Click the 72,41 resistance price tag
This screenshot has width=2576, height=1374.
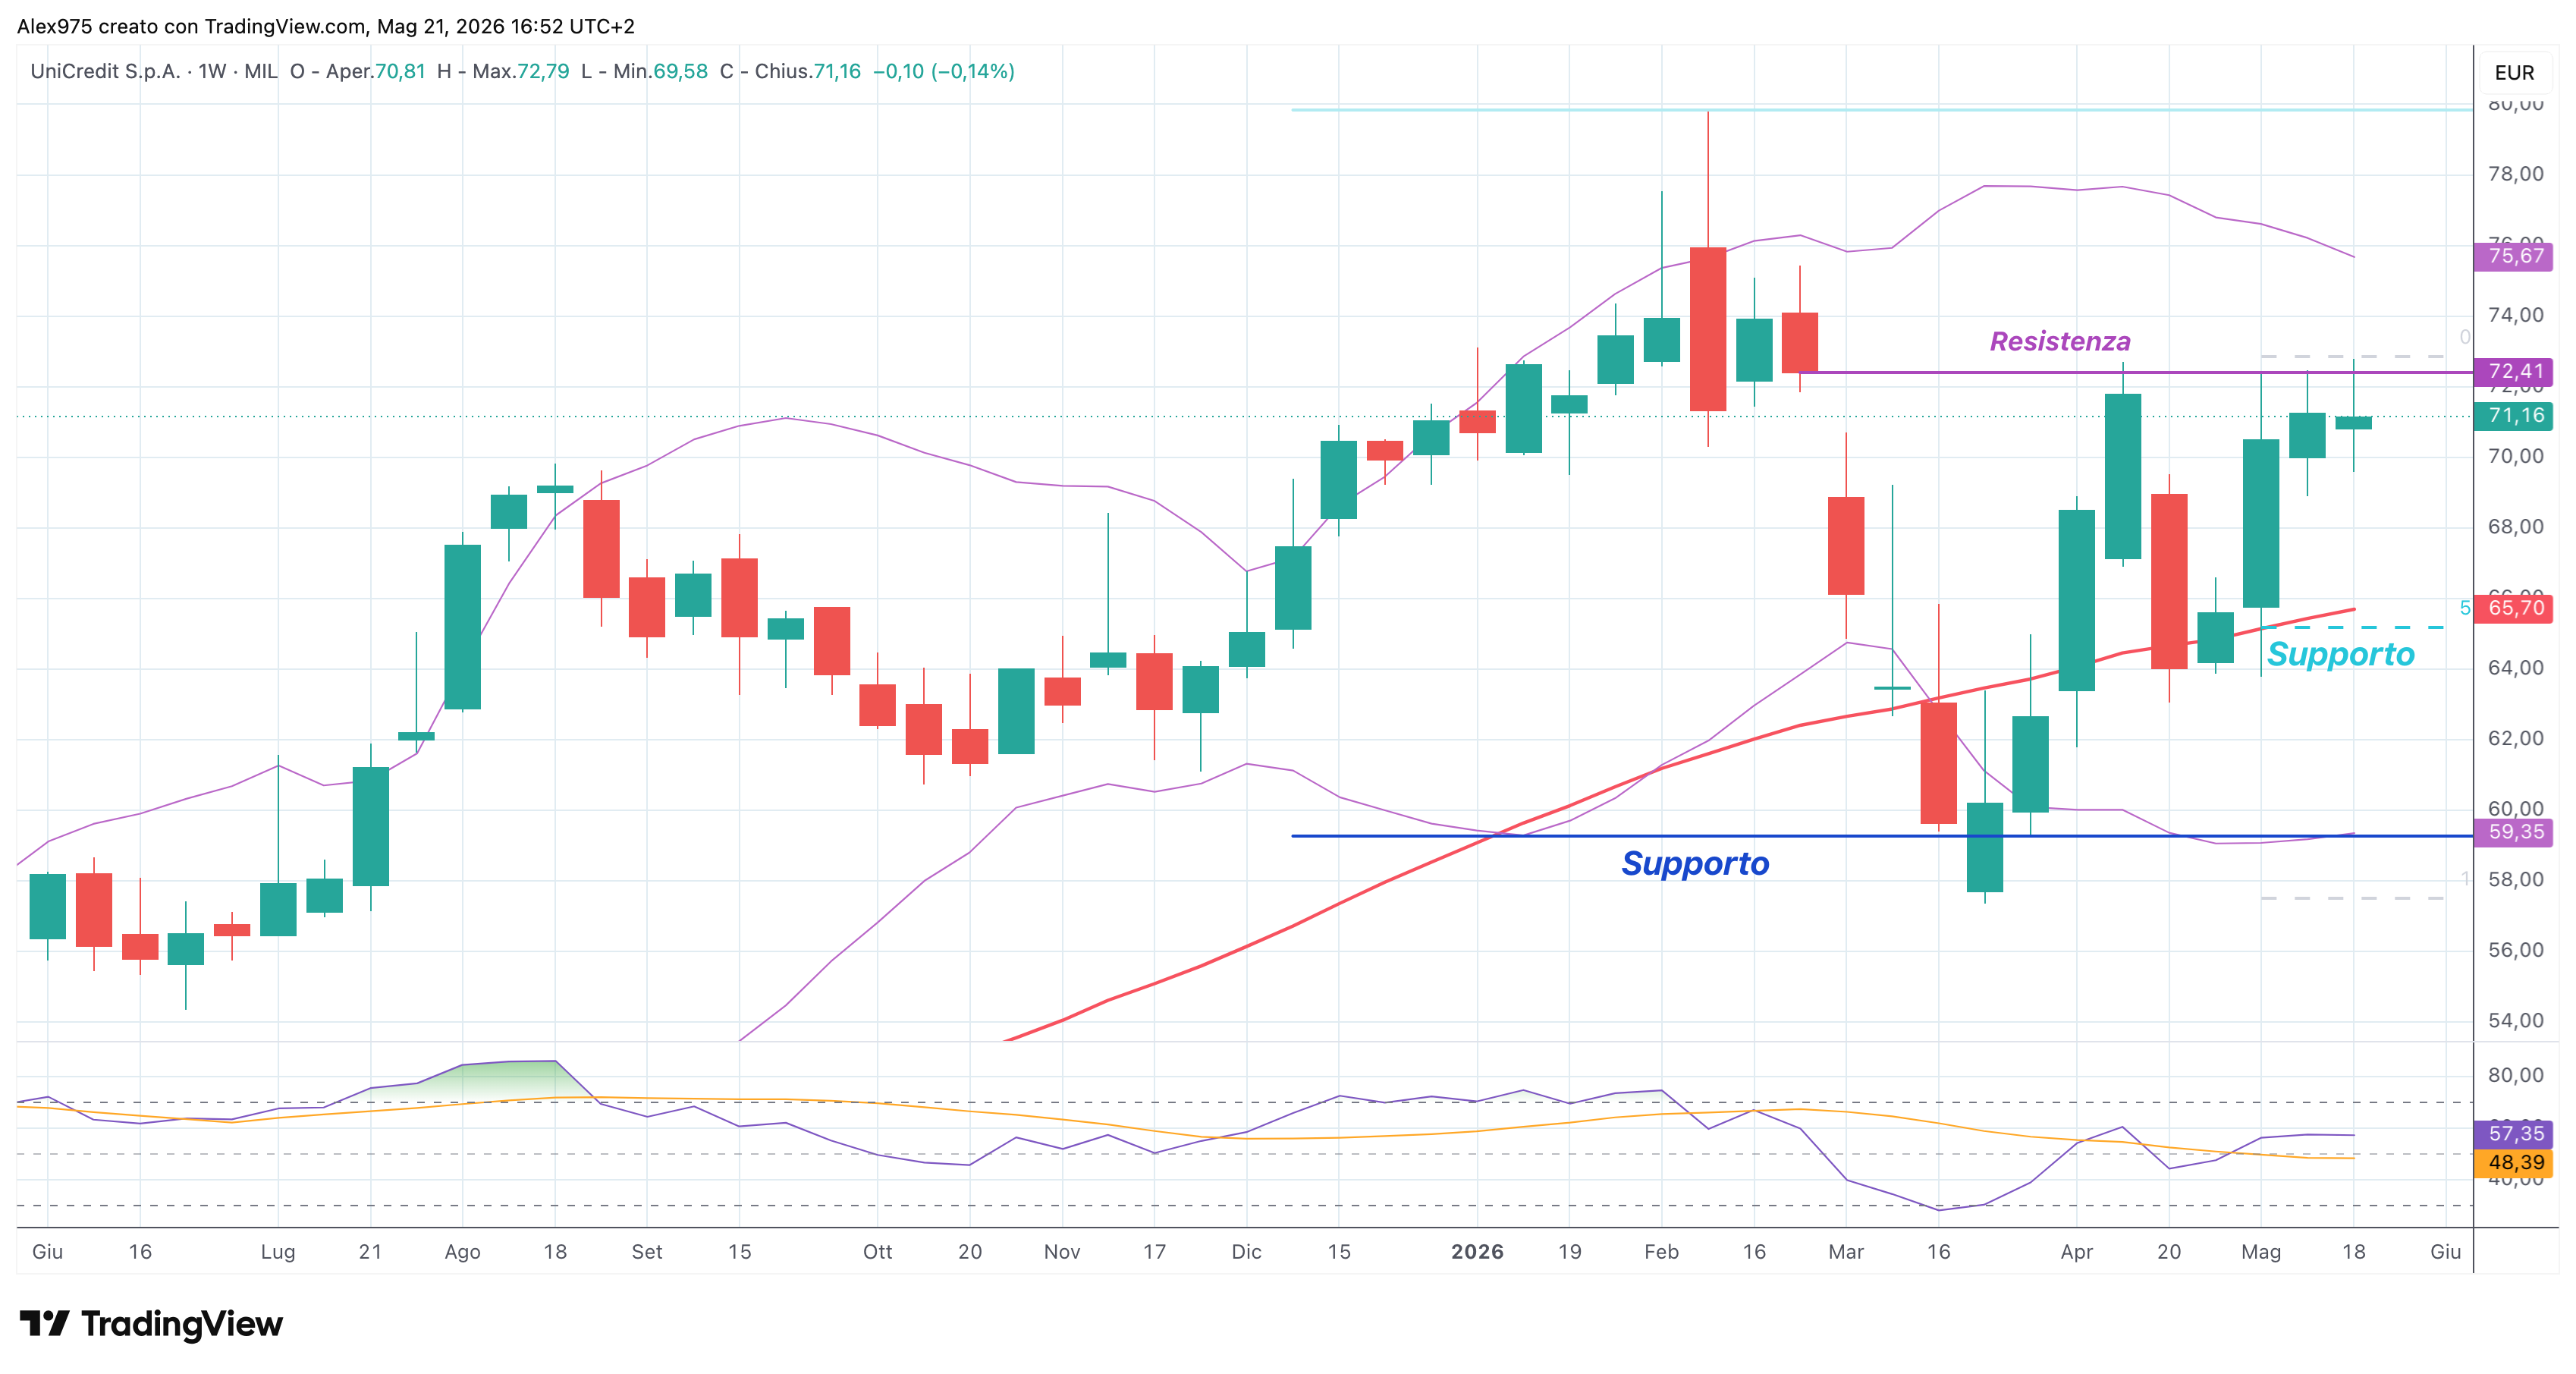click(x=2514, y=372)
